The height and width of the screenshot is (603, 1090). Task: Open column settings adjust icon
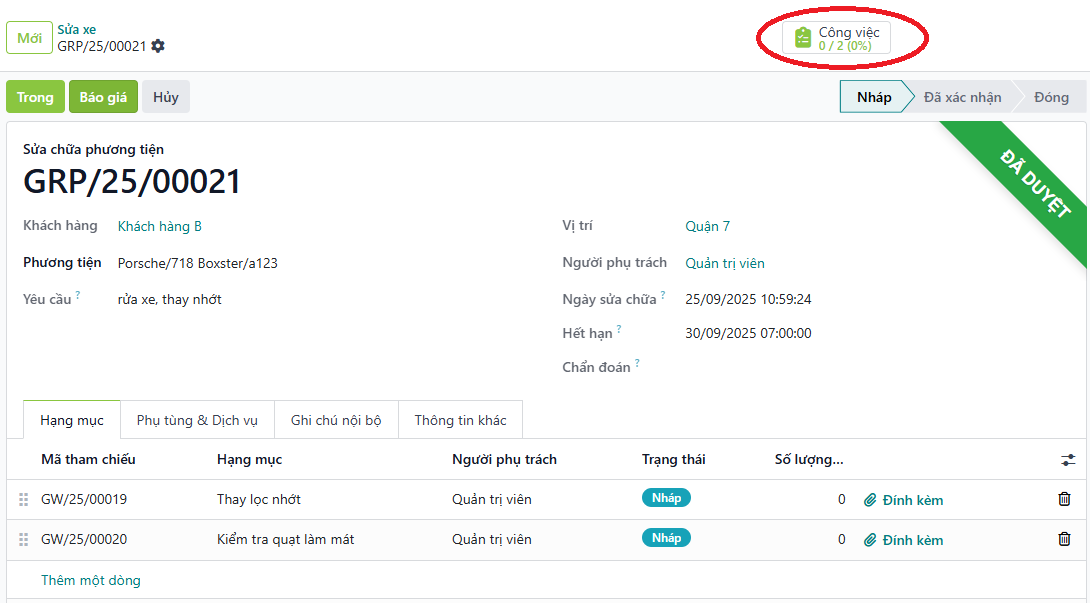(x=1068, y=460)
